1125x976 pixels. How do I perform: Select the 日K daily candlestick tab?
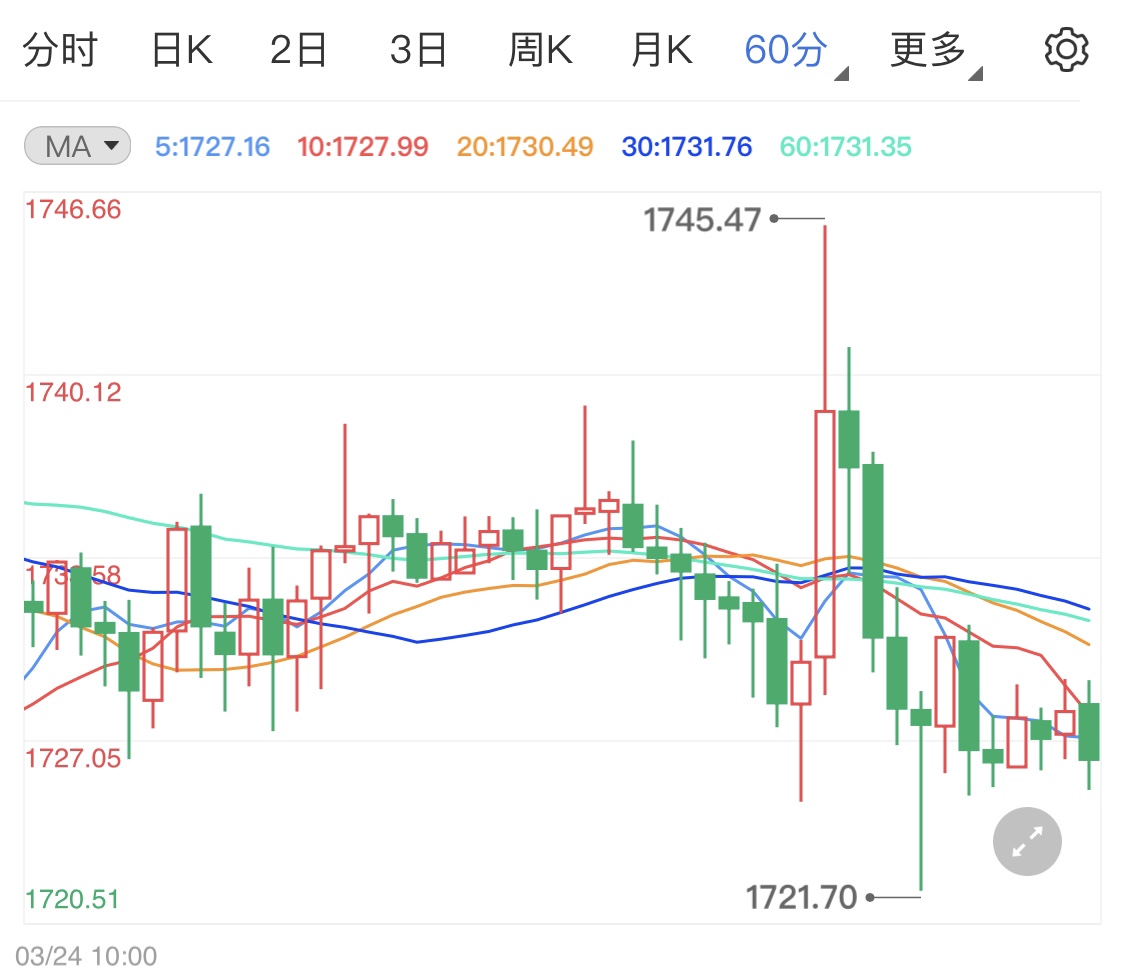click(x=182, y=50)
